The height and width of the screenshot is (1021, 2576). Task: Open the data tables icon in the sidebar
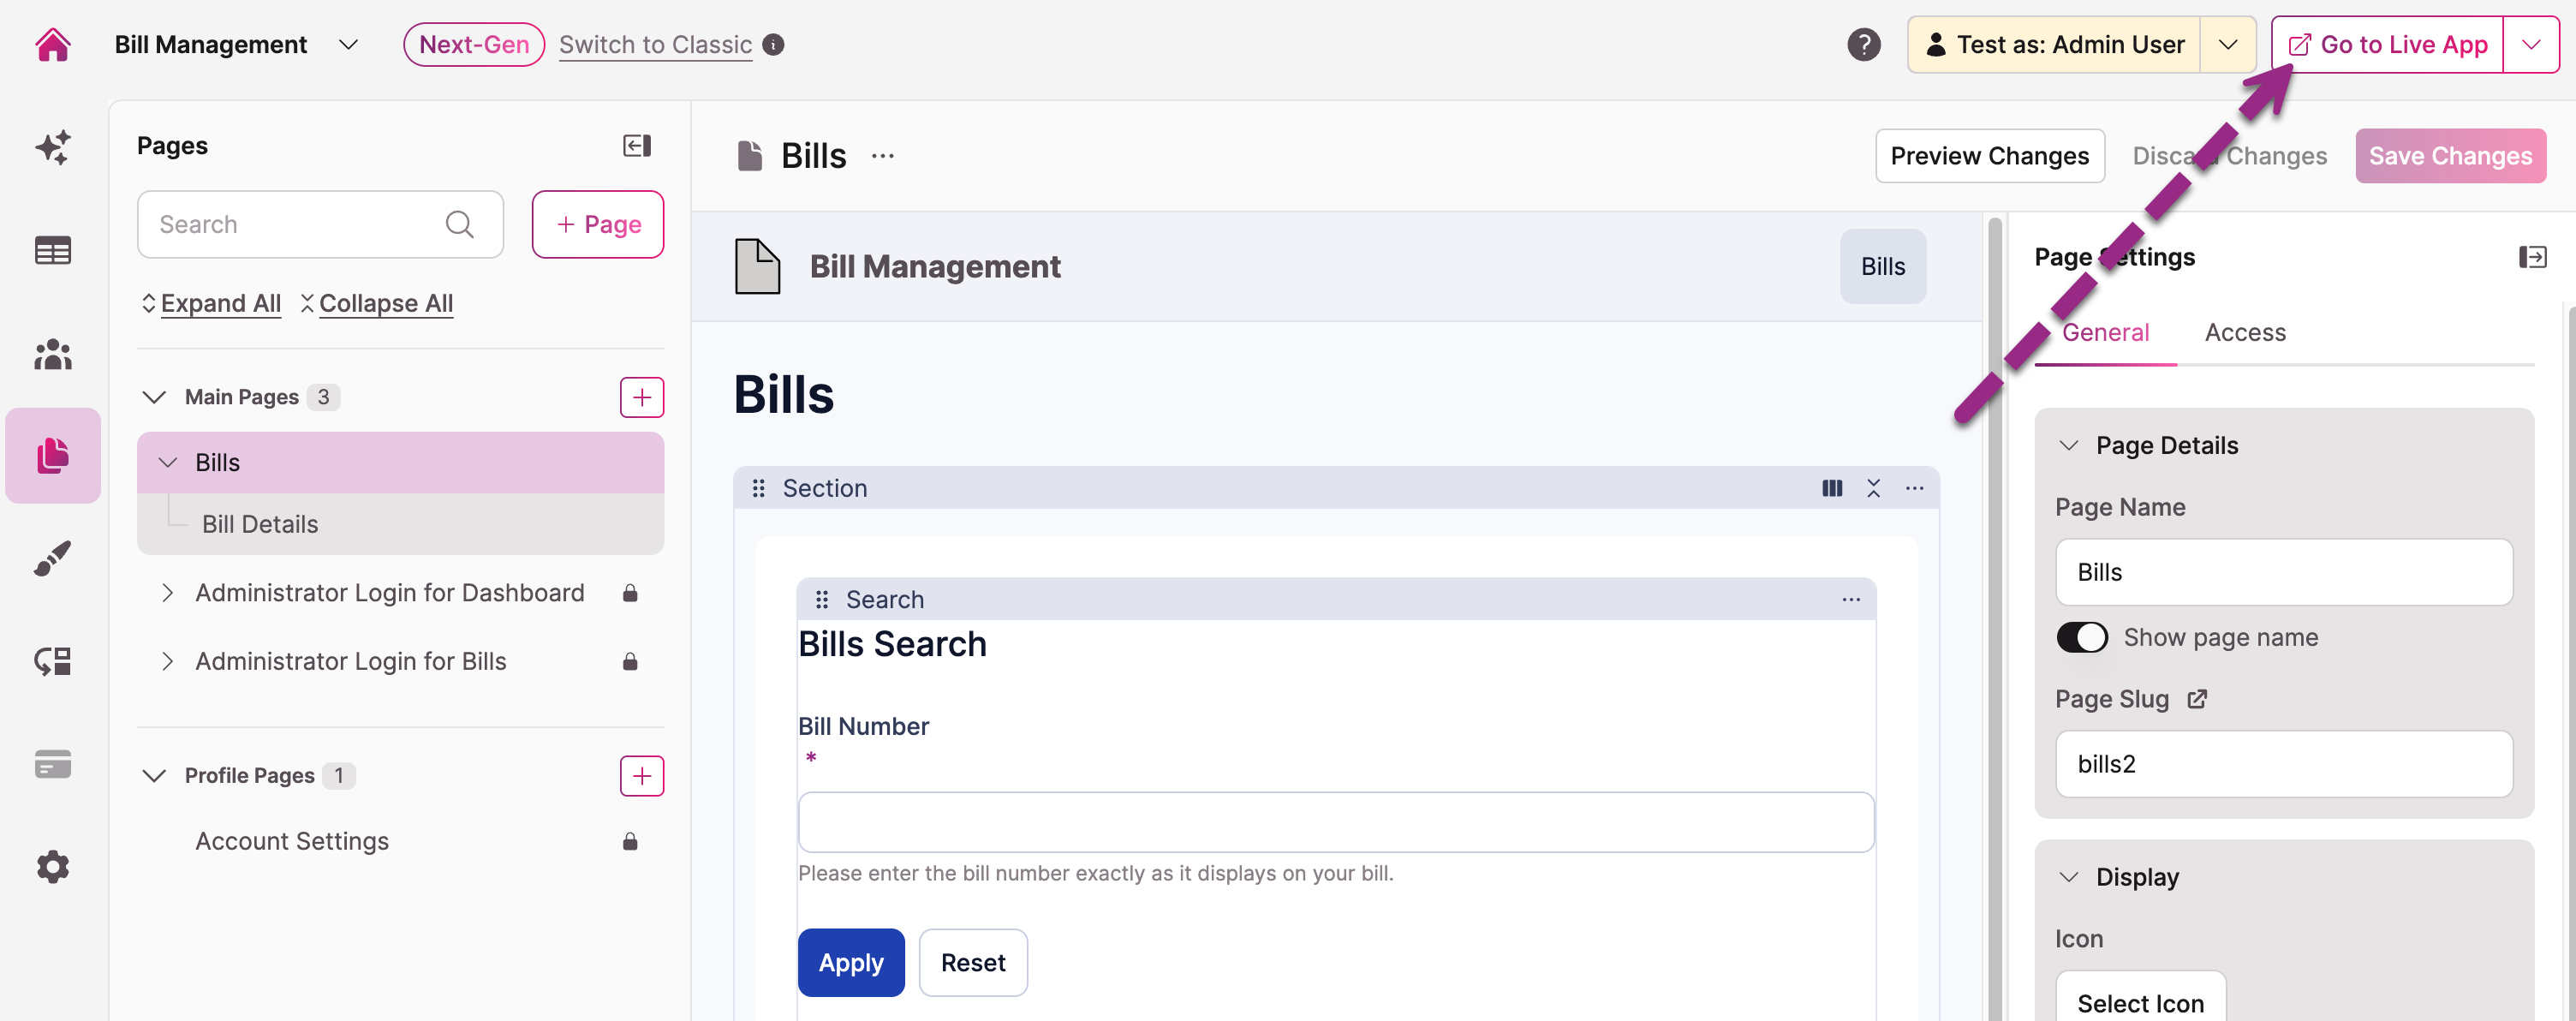pyautogui.click(x=52, y=250)
